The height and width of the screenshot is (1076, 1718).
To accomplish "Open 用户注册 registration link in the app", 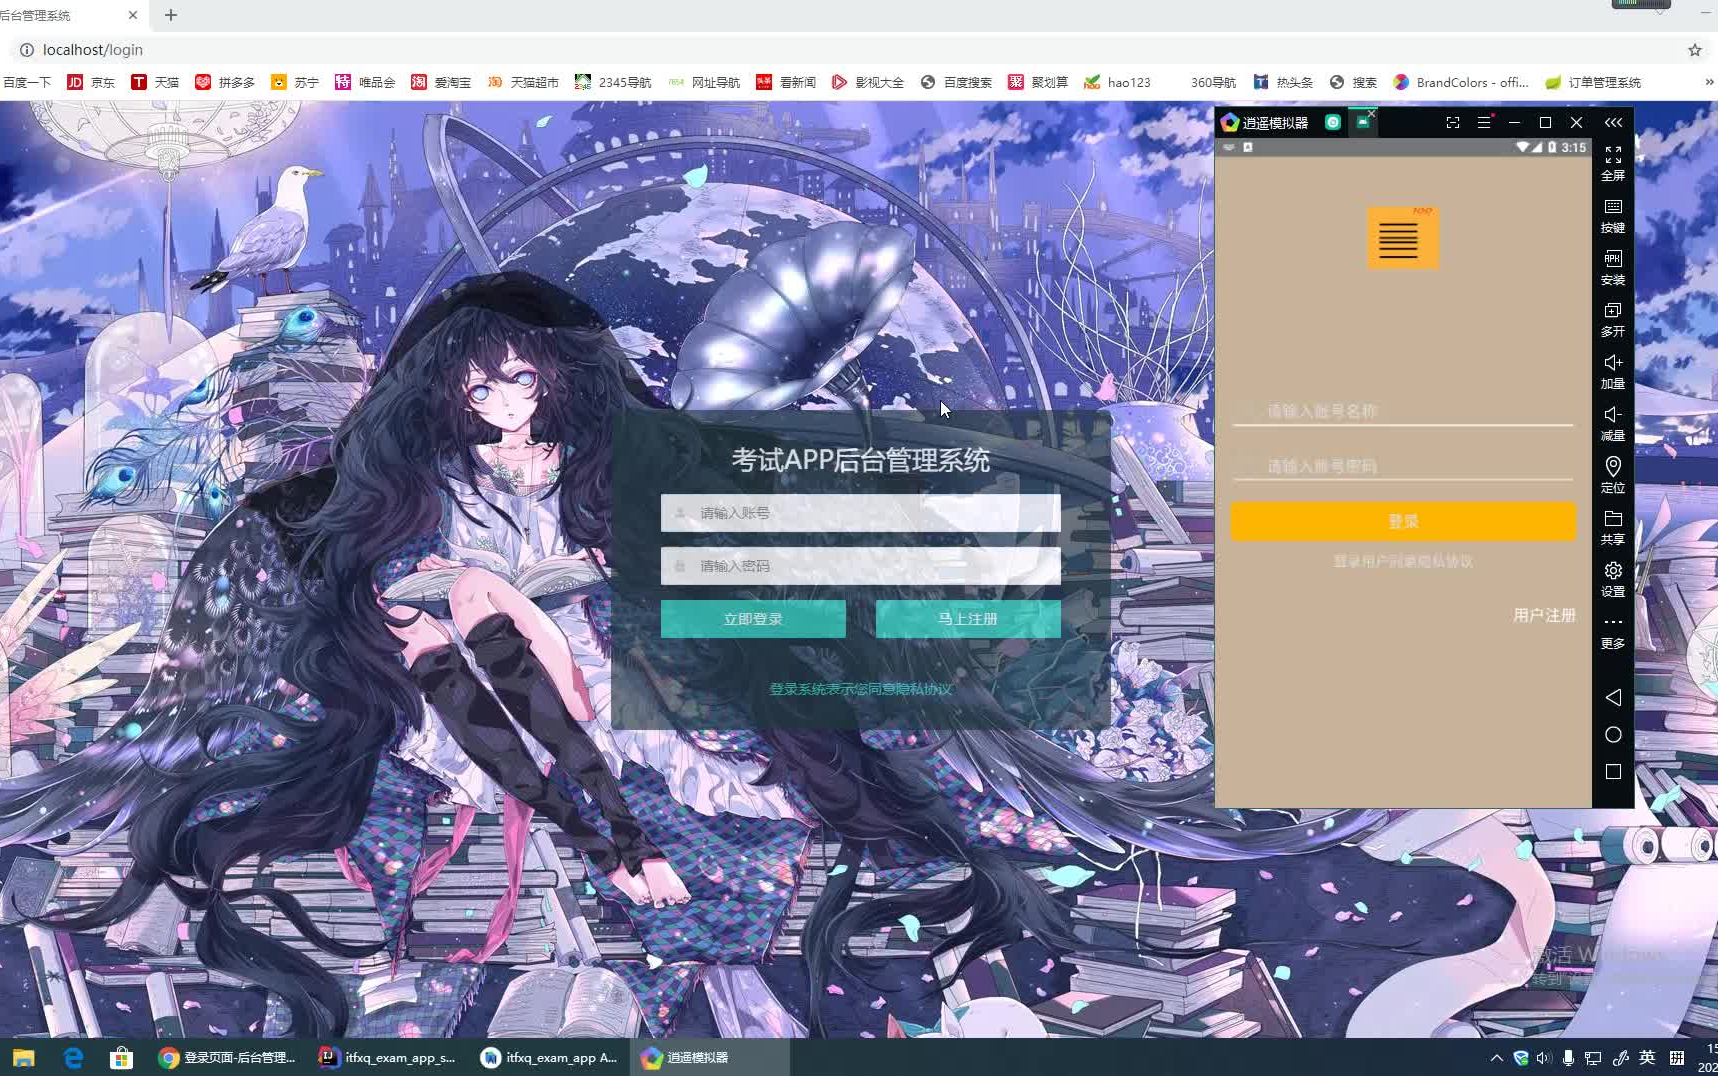I will (x=1544, y=614).
